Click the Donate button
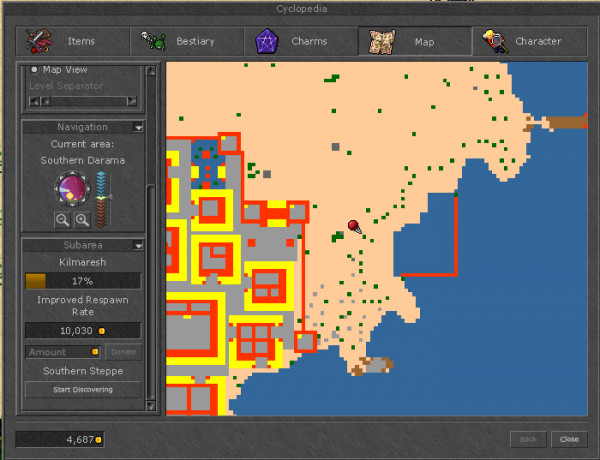The width and height of the screenshot is (600, 460). (x=123, y=352)
